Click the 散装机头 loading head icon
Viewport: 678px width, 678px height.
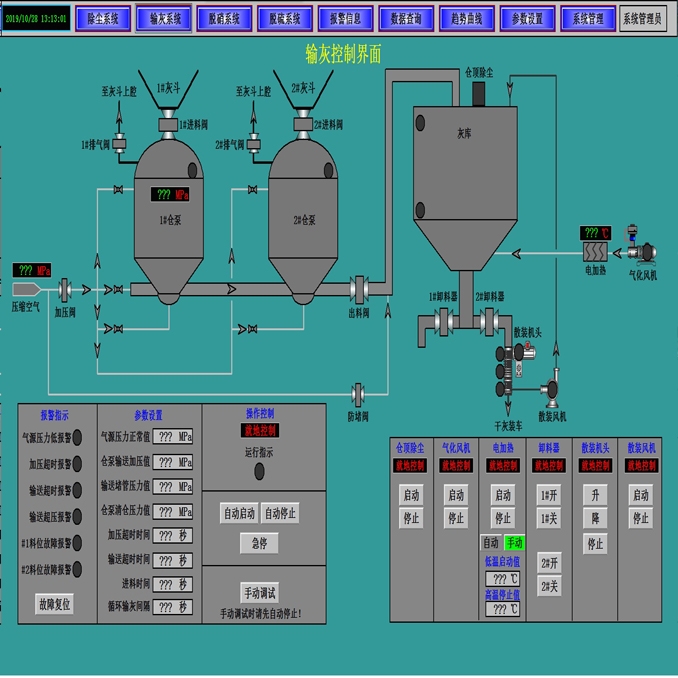pyautogui.click(x=515, y=370)
